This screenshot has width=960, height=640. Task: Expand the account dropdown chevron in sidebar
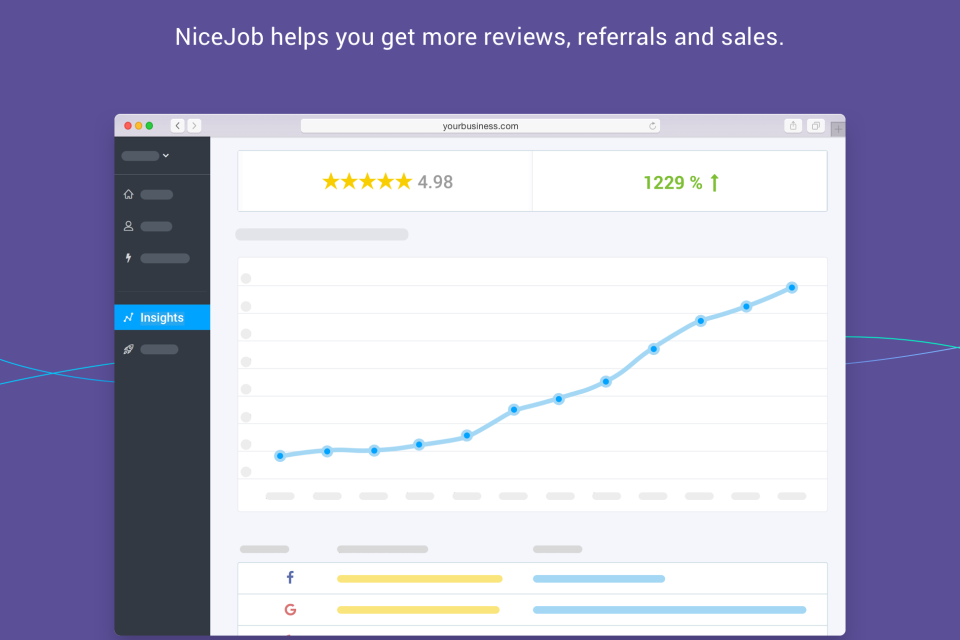pos(166,156)
